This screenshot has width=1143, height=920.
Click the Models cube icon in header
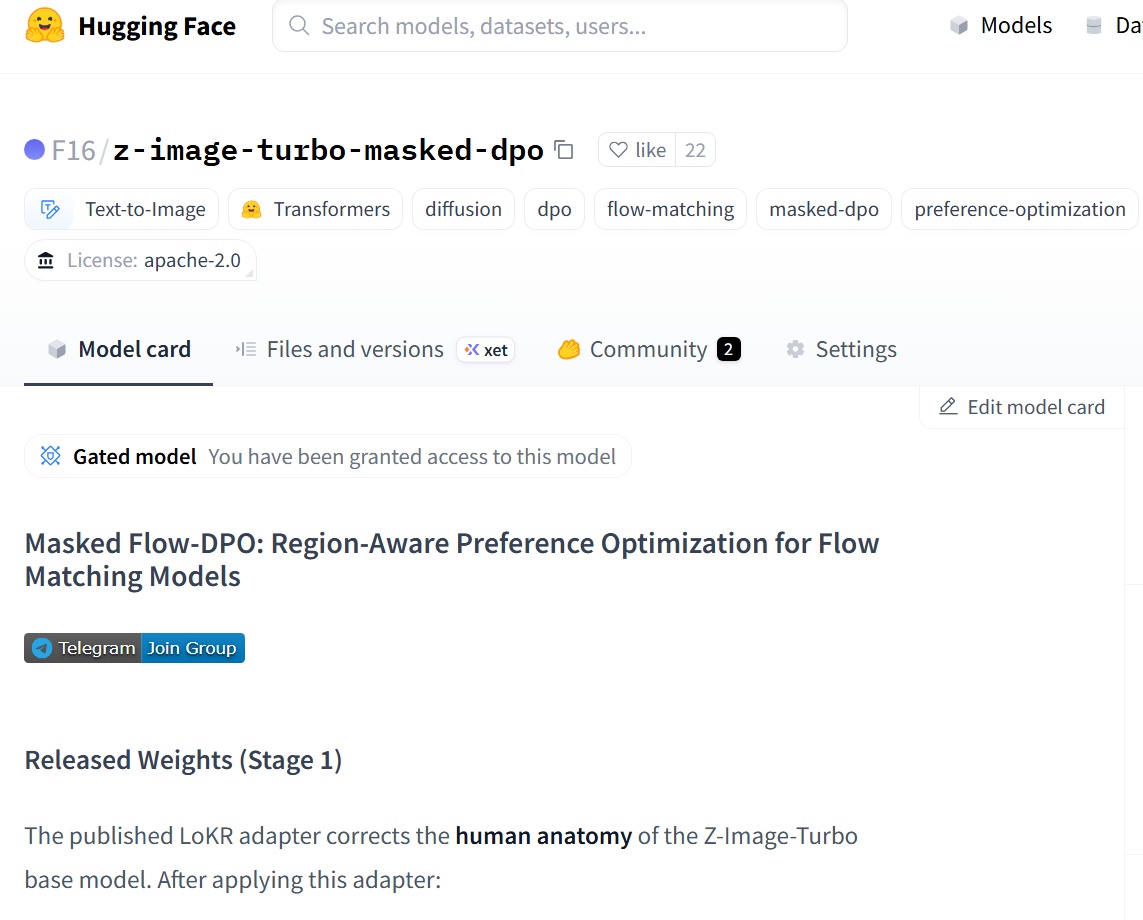959,26
